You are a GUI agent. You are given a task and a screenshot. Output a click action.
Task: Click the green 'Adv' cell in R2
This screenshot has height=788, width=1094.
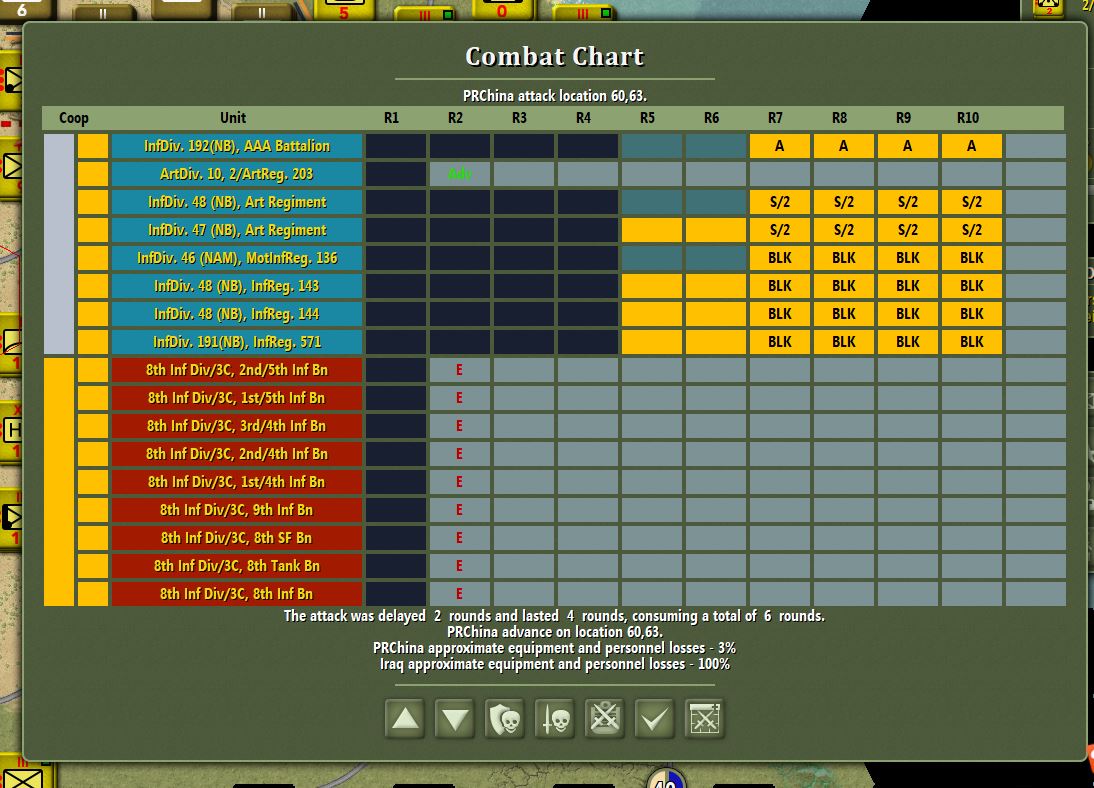click(x=460, y=174)
